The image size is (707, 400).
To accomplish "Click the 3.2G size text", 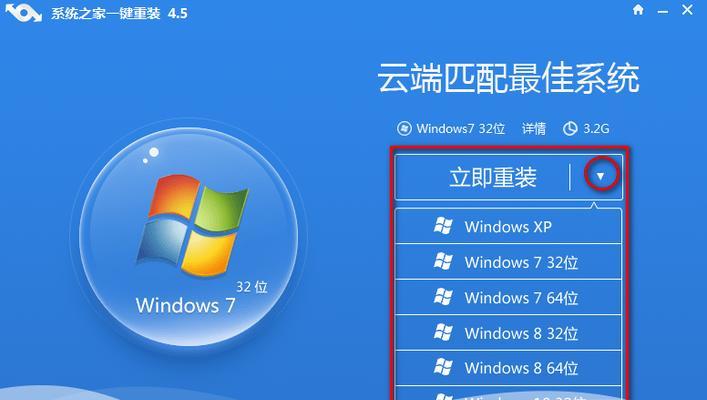I will 596,129.
